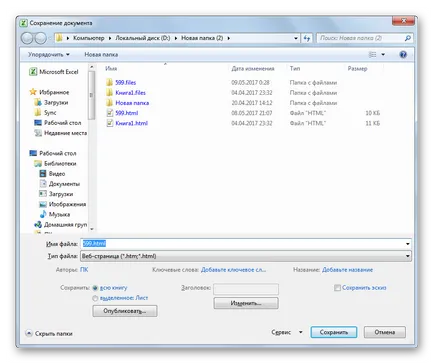Select the 'выделенное: Лист' radio button
Screen dimensions: 434x364
95,298
